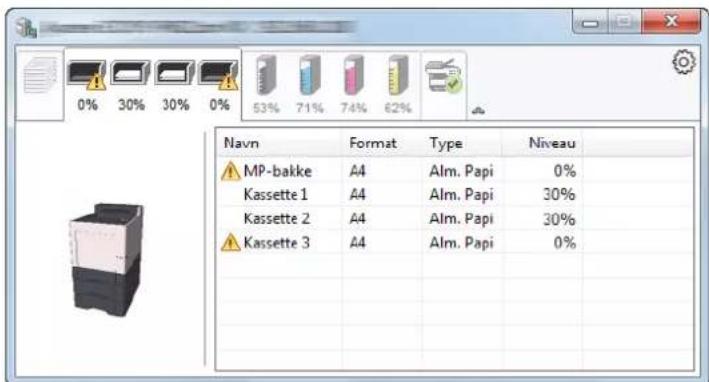Click the Format column header

coord(383,143)
